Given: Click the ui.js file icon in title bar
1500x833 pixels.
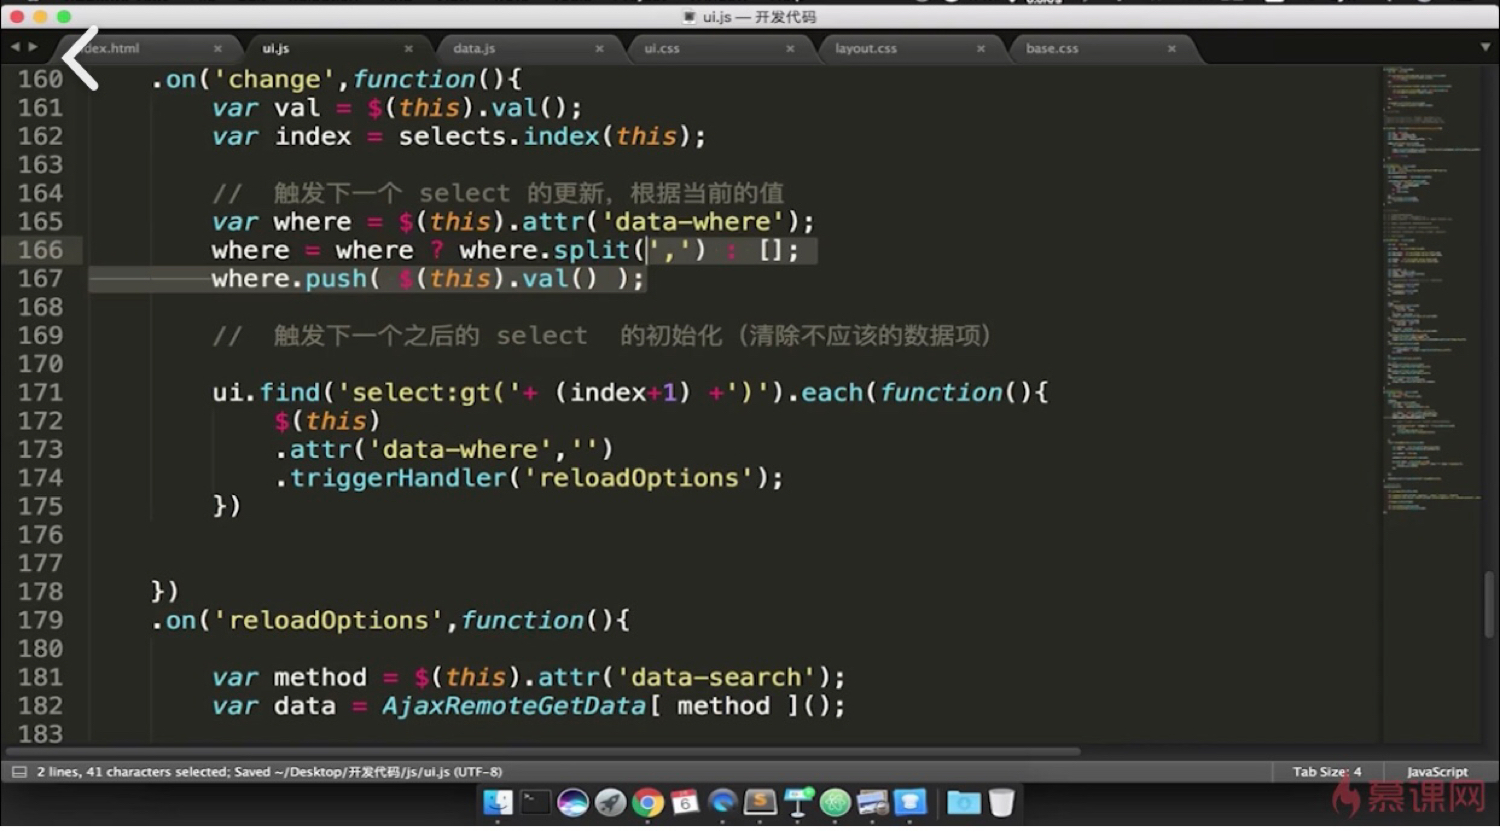Looking at the screenshot, I should click(689, 17).
